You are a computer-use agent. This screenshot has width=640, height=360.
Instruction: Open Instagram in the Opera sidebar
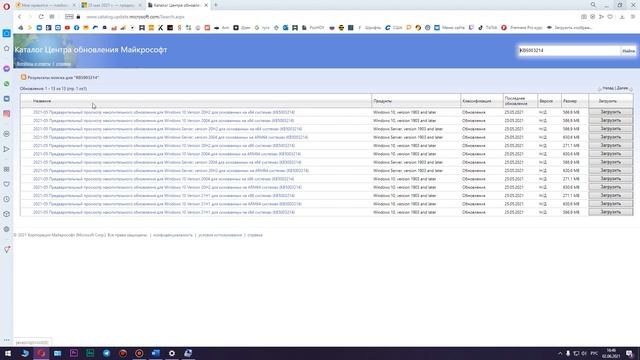(x=7, y=114)
